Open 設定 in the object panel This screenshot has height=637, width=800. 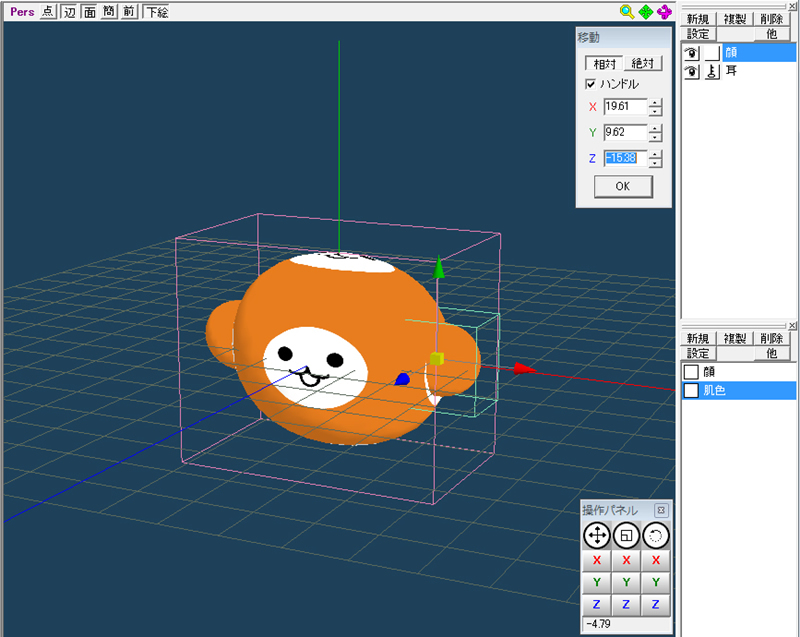coord(698,34)
